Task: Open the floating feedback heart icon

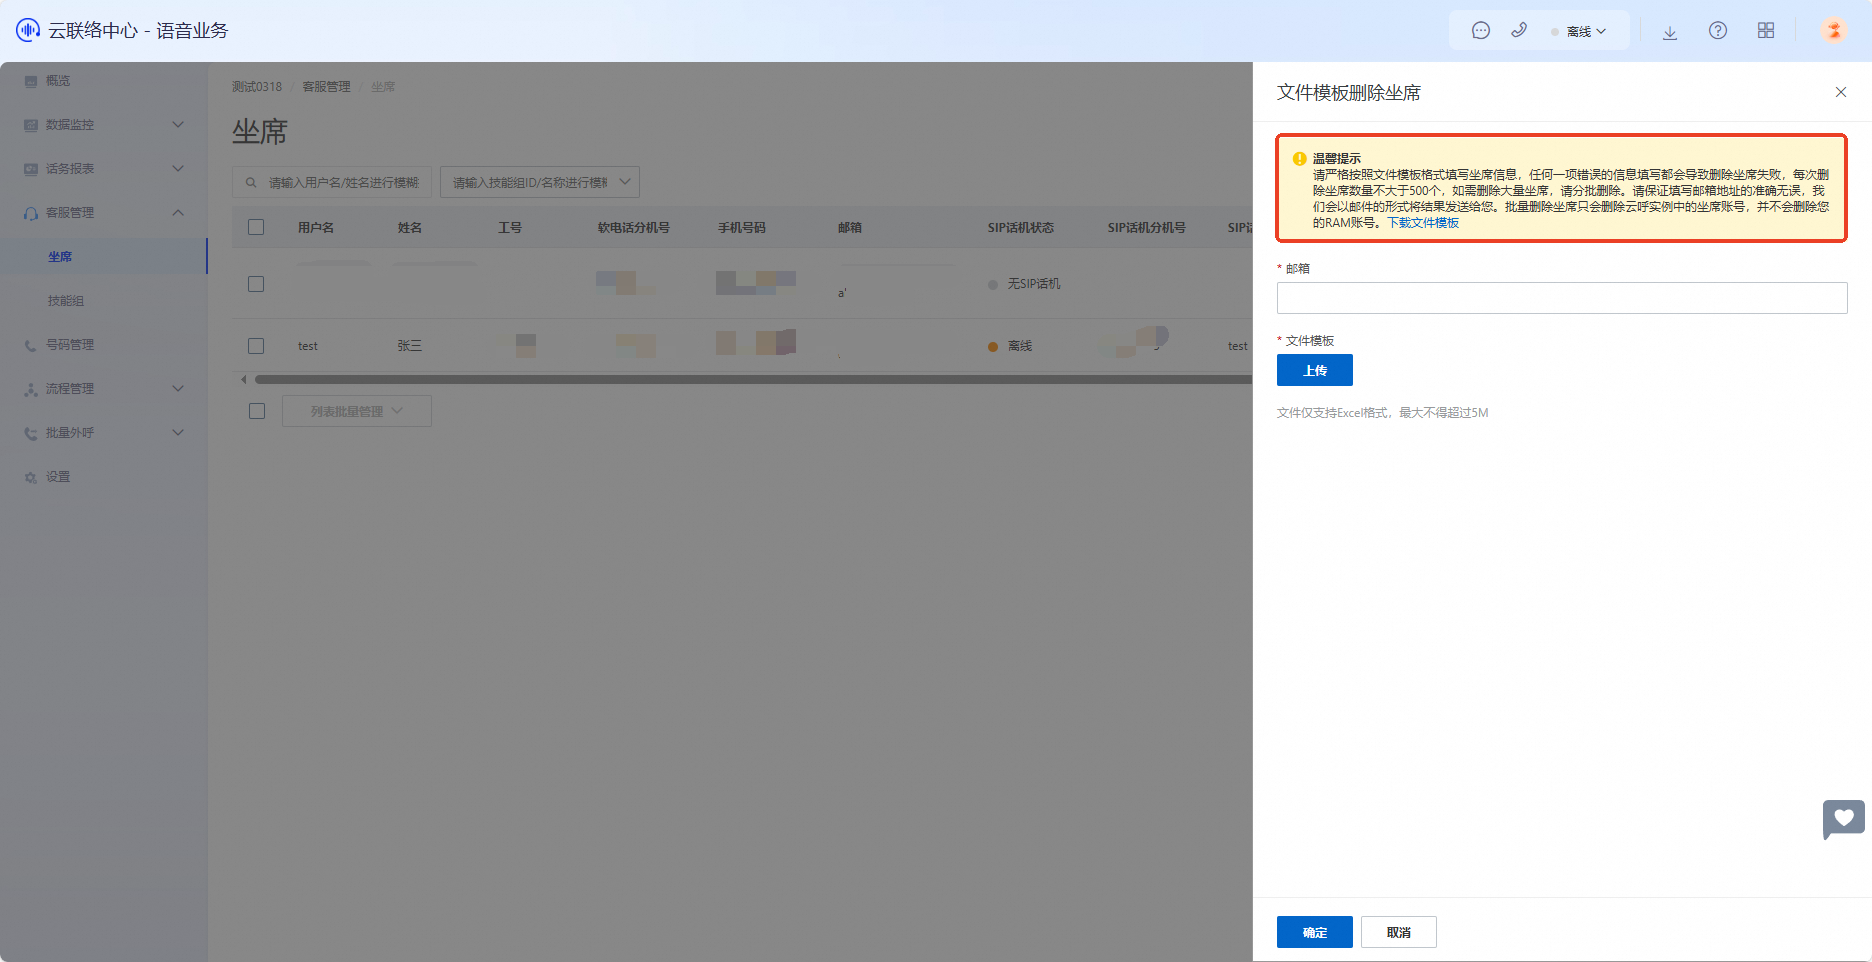Action: (x=1844, y=819)
